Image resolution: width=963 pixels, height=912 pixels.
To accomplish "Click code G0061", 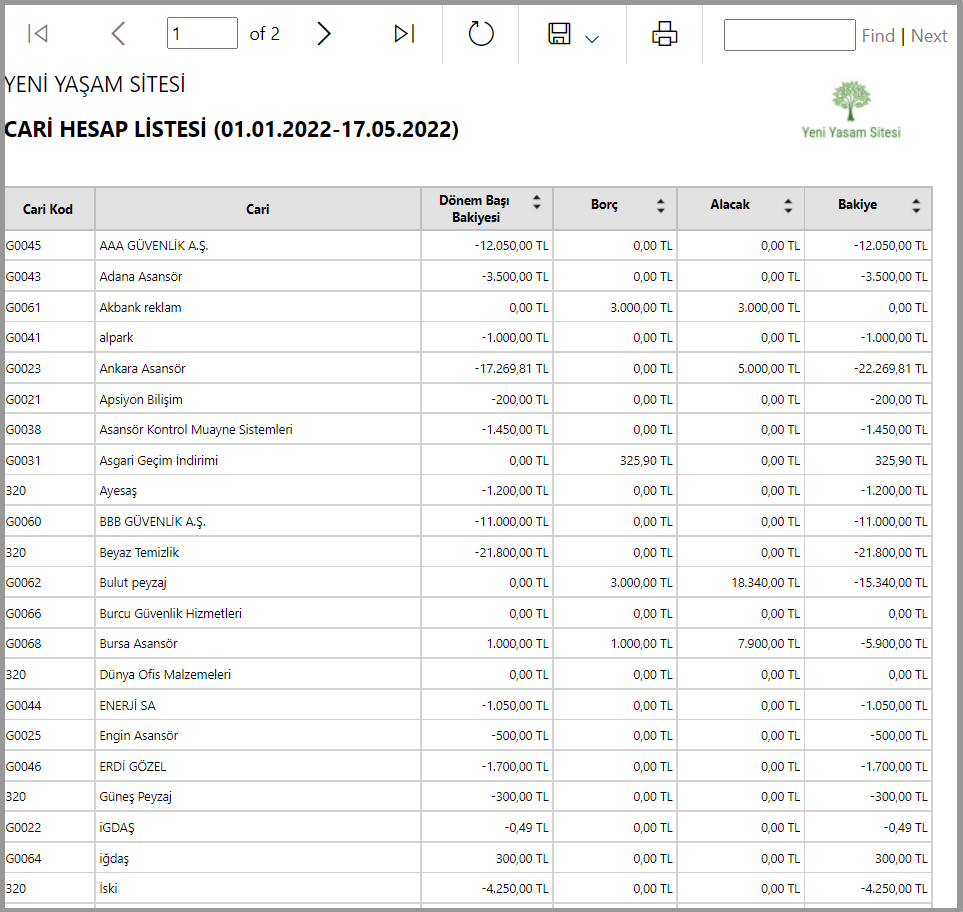I will (x=23, y=307).
